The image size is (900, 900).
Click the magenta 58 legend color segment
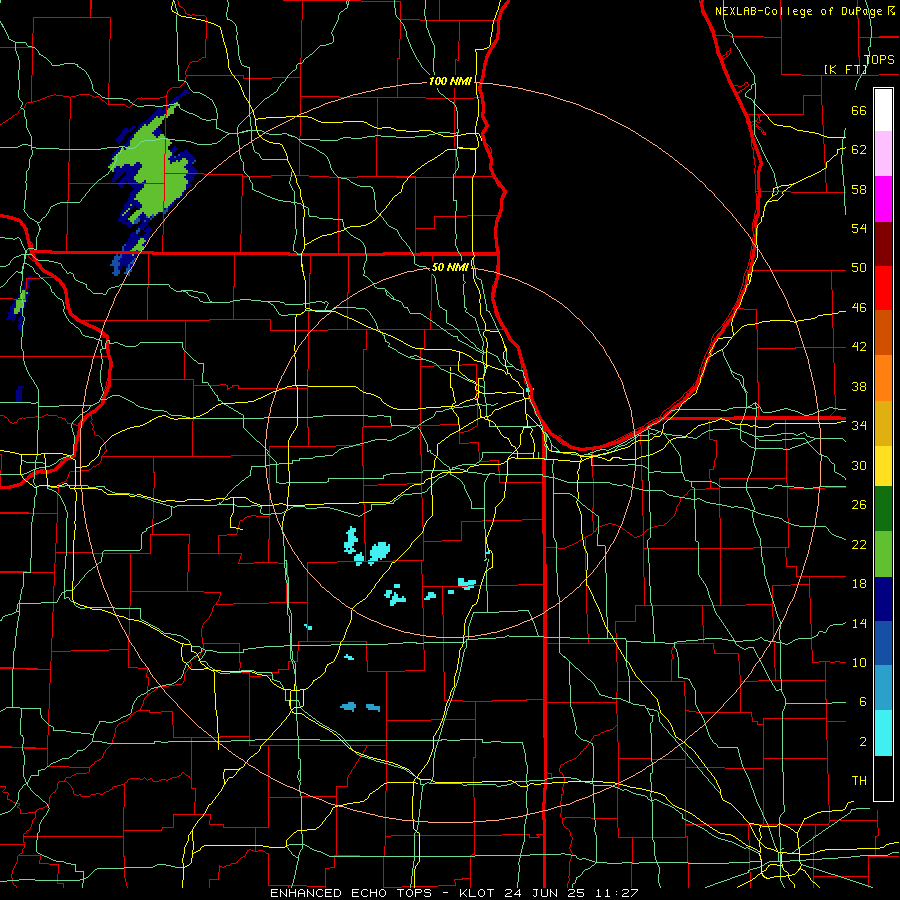tap(883, 199)
